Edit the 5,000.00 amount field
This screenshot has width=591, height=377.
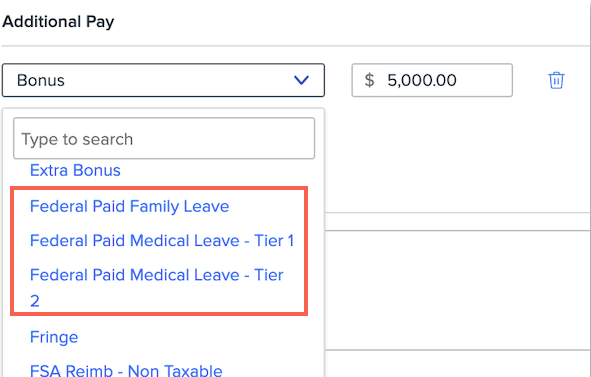tap(432, 80)
